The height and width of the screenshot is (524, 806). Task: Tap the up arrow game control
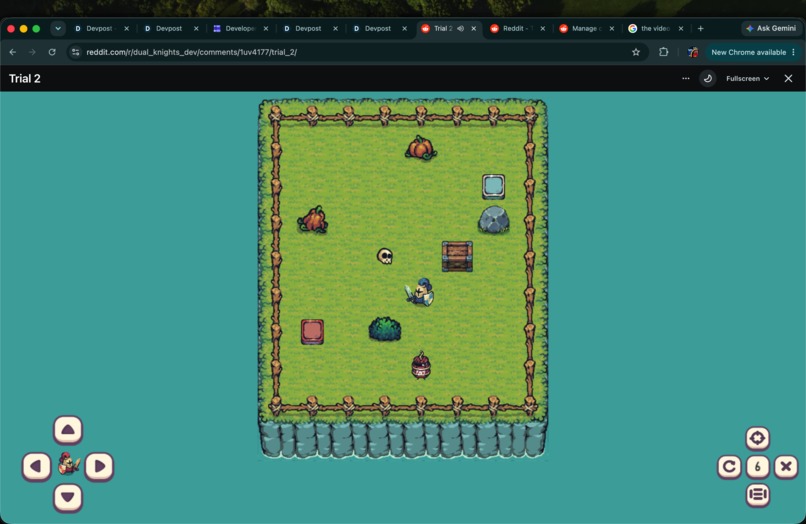pos(68,429)
